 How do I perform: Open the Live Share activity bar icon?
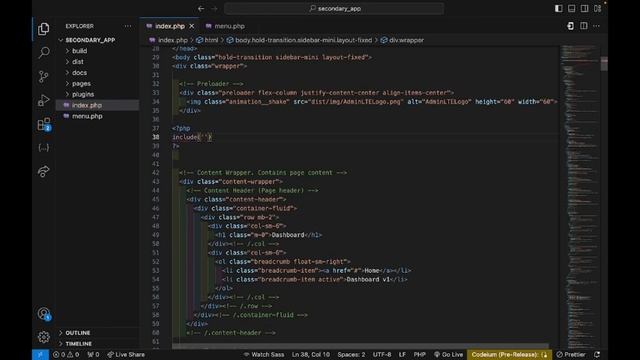[x=44, y=171]
